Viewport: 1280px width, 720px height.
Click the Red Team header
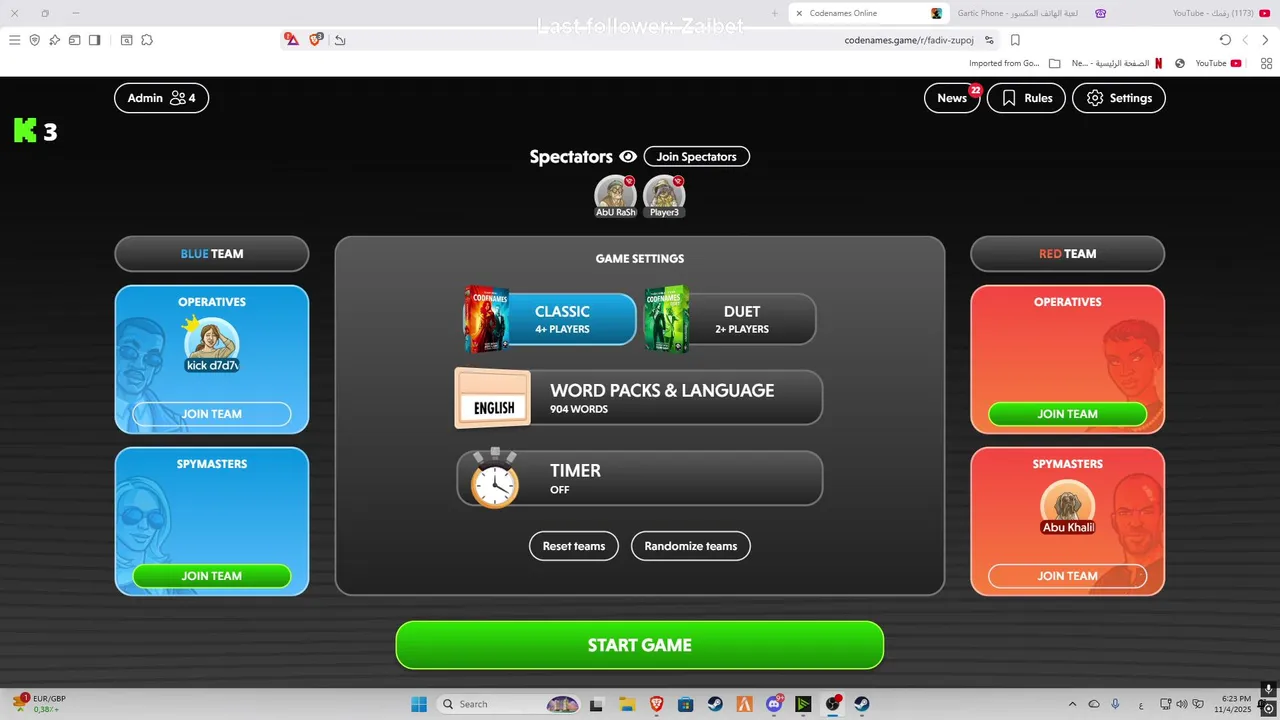coord(1068,254)
